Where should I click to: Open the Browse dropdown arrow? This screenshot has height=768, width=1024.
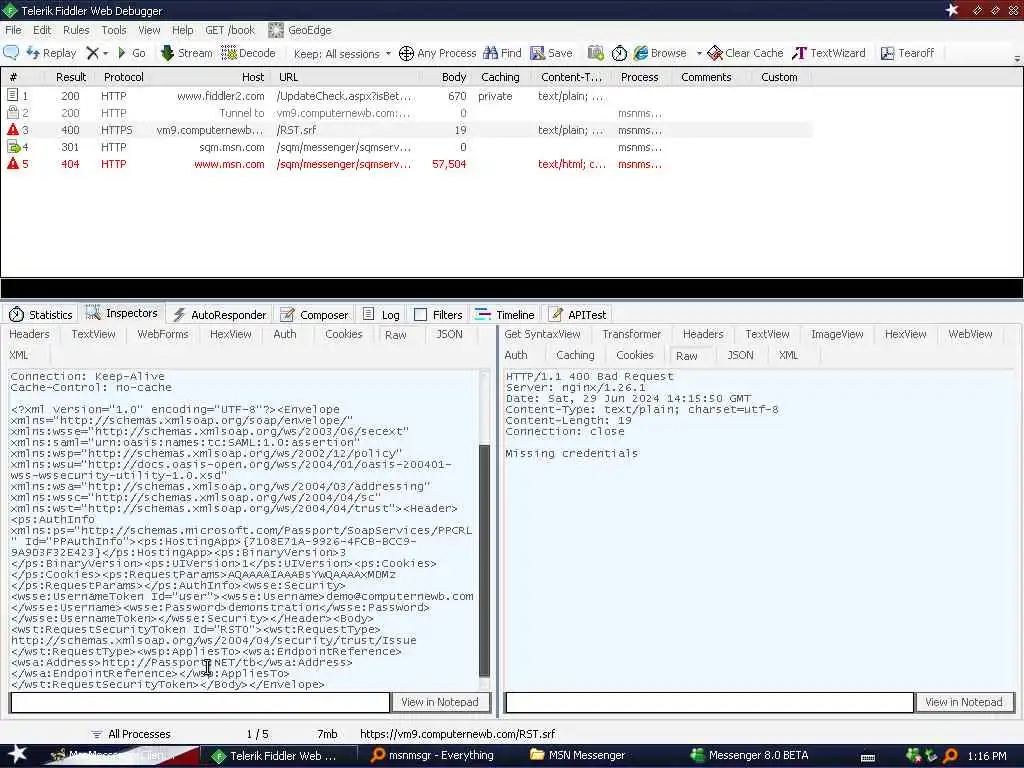pos(699,53)
